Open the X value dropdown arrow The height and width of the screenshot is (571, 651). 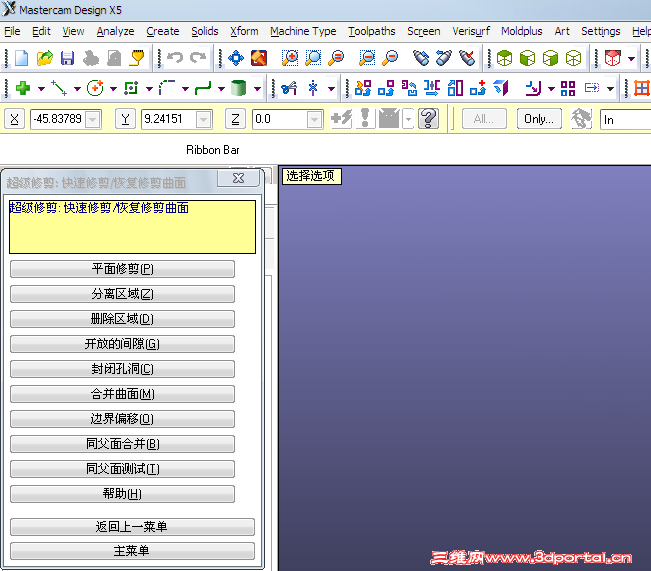[x=93, y=120]
